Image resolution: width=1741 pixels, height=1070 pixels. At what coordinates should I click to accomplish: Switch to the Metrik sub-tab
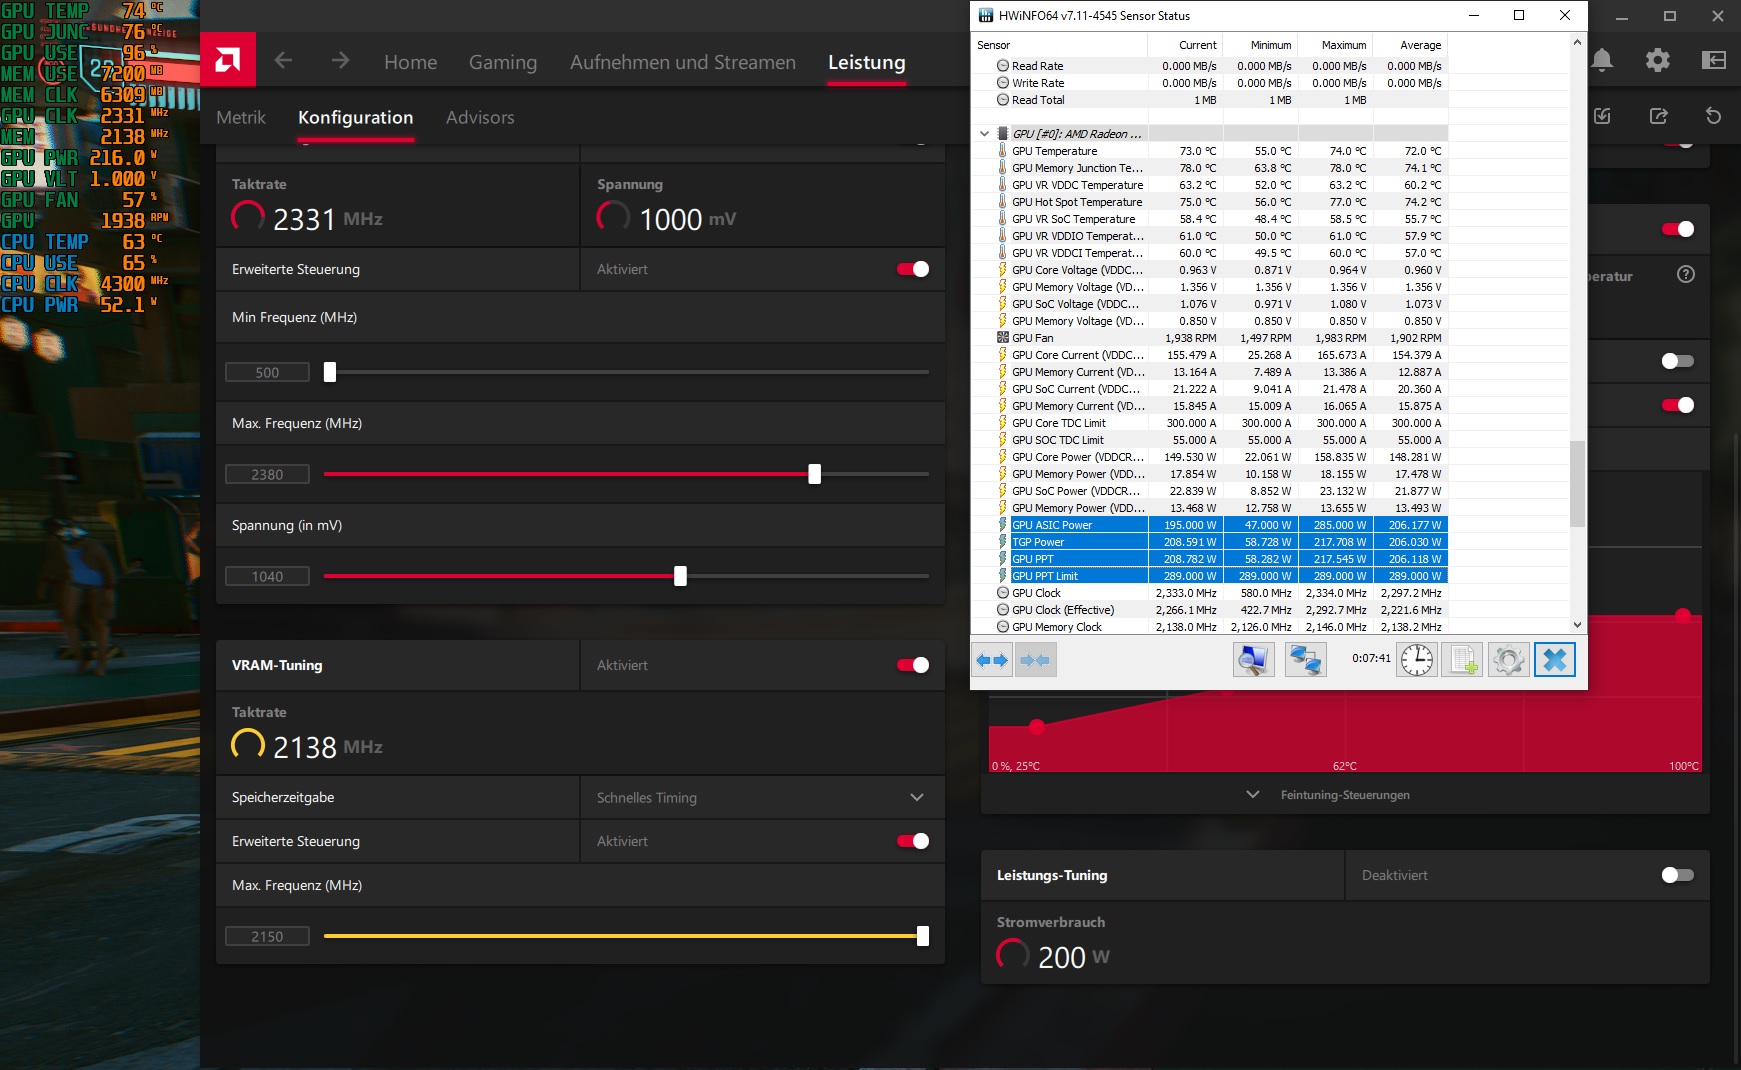(241, 117)
